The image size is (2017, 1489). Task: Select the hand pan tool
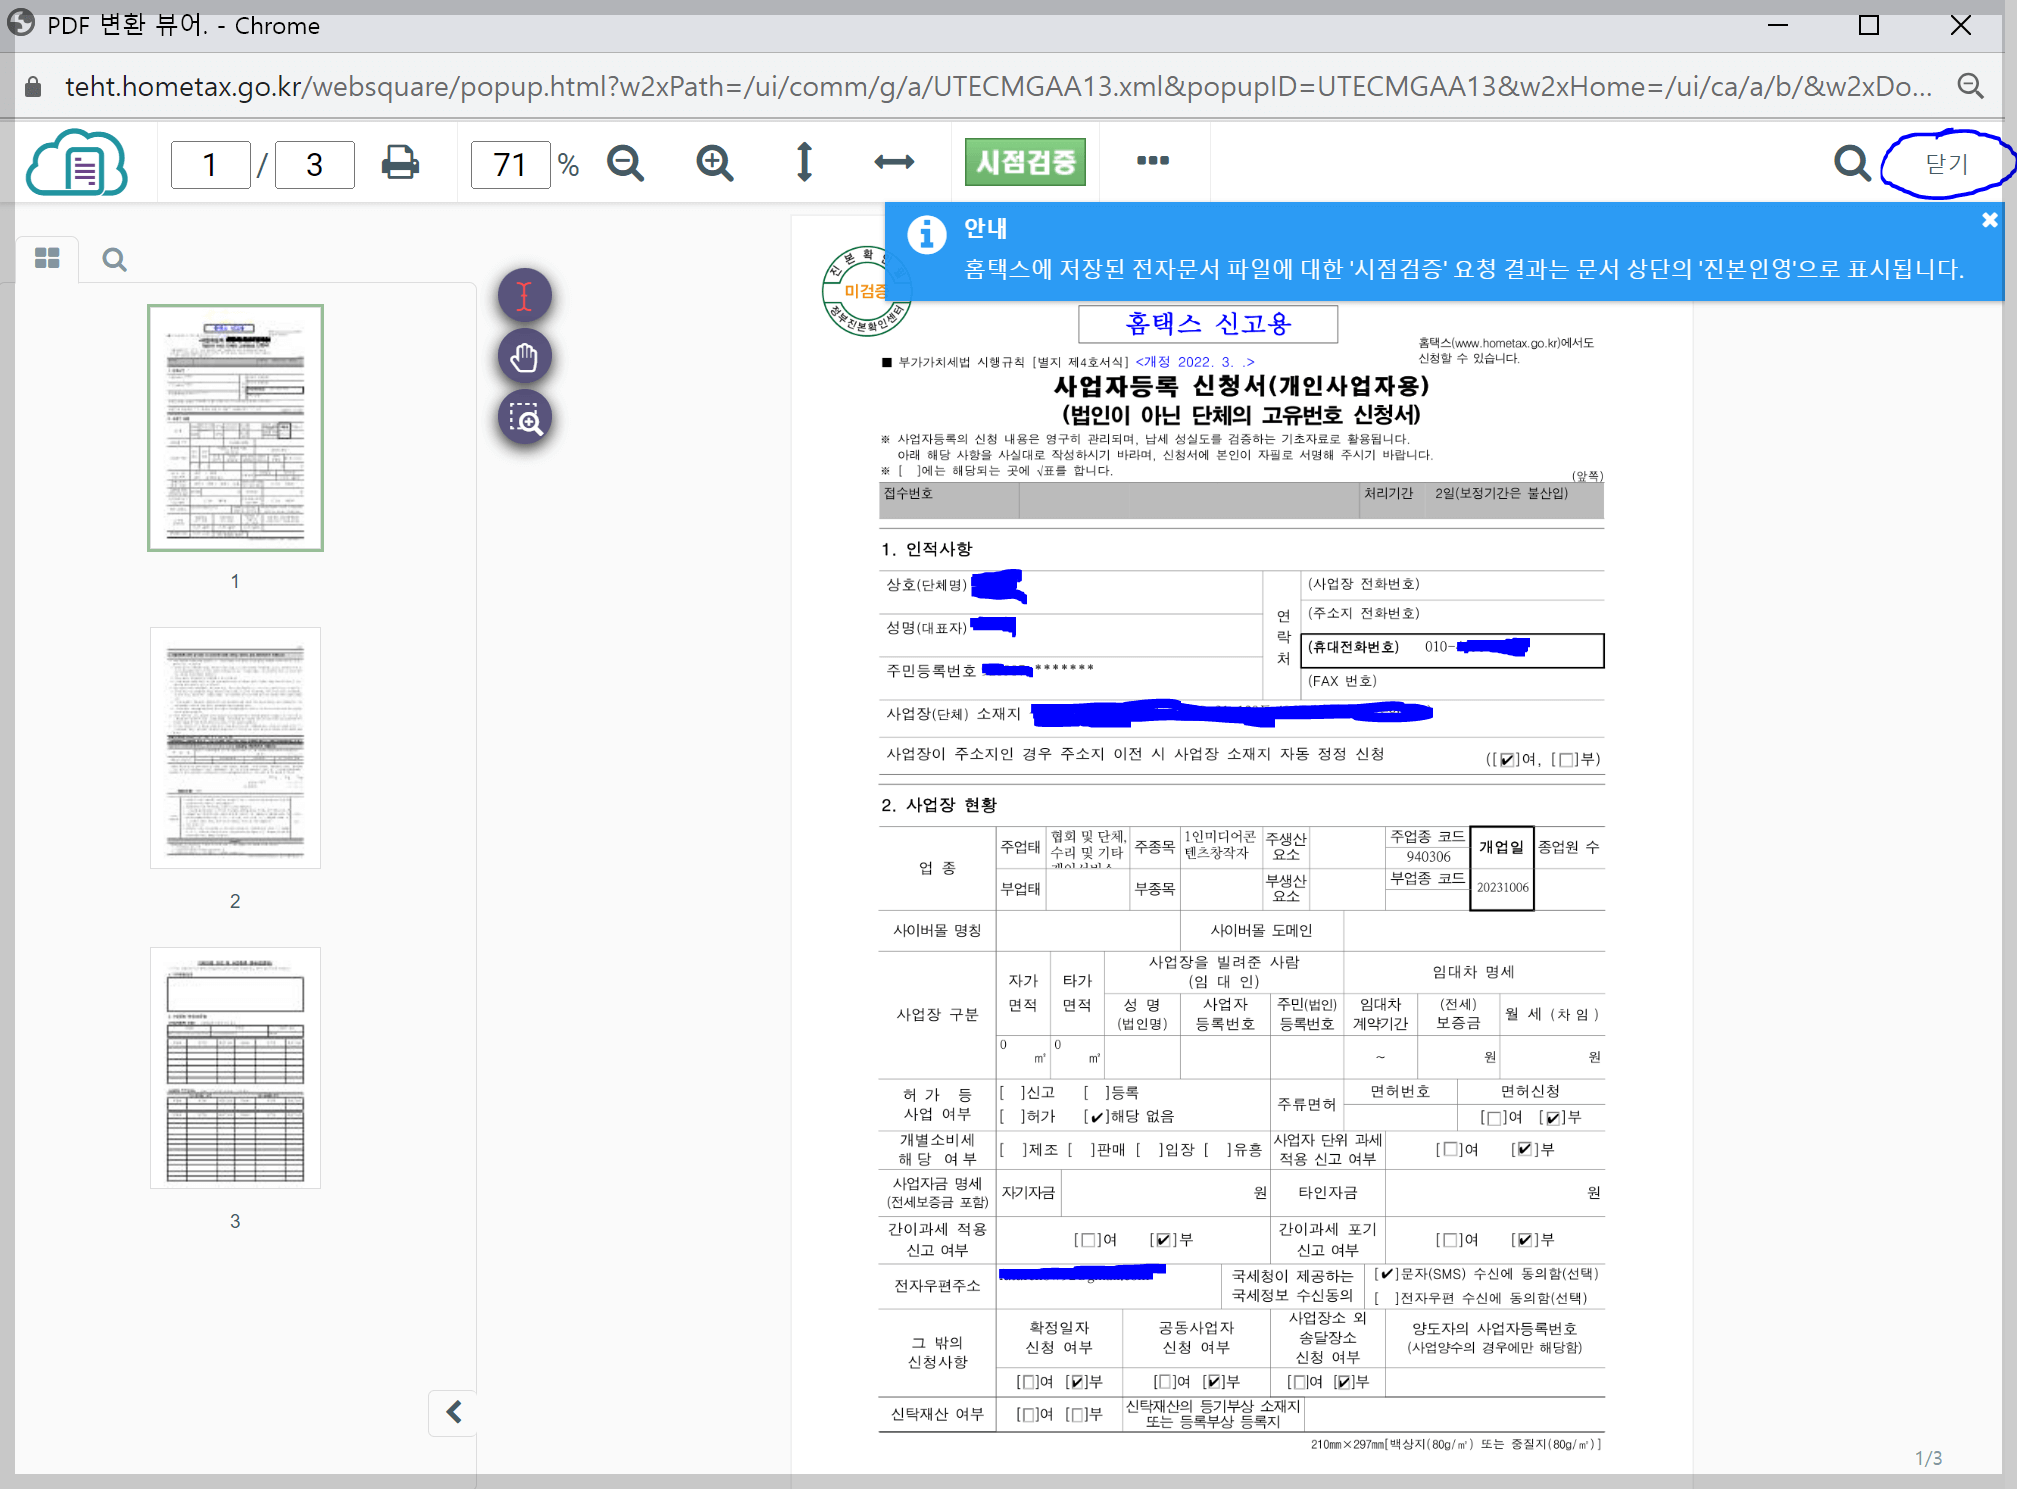click(x=525, y=357)
